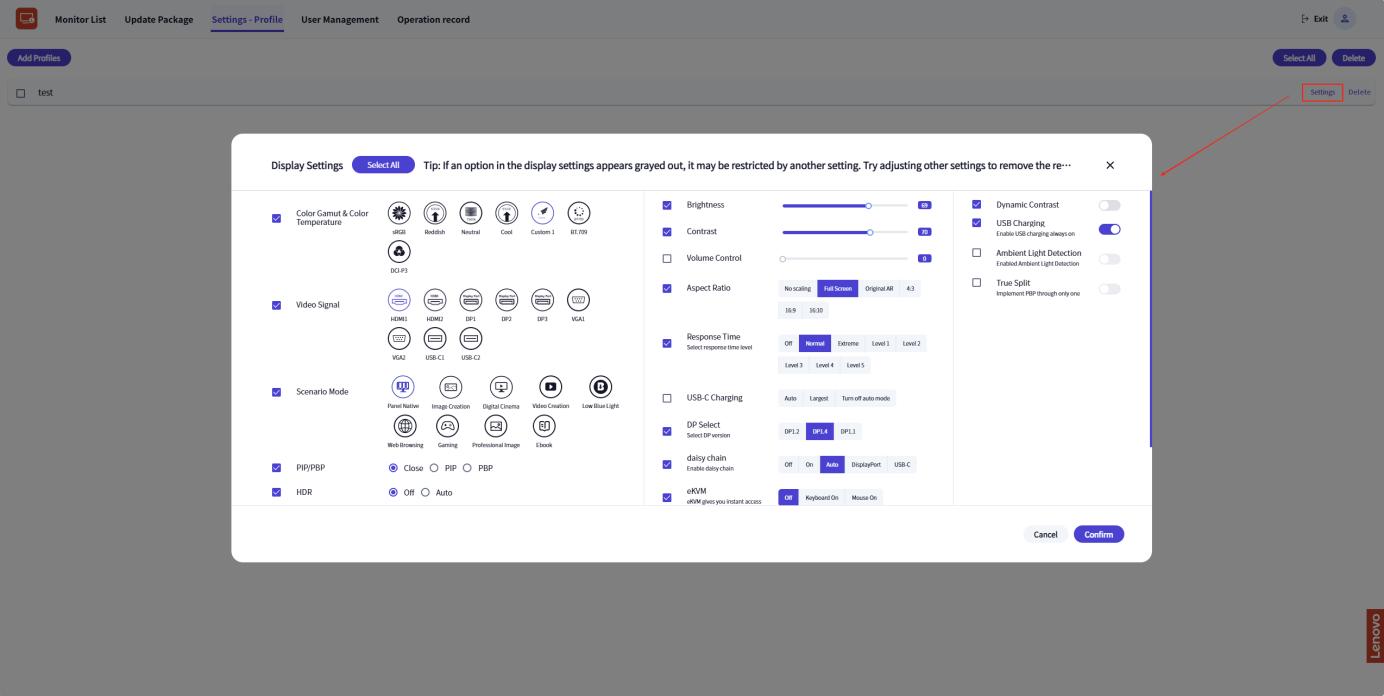Select USB-C2 video signal input
This screenshot has width=1384, height=696.
(470, 339)
